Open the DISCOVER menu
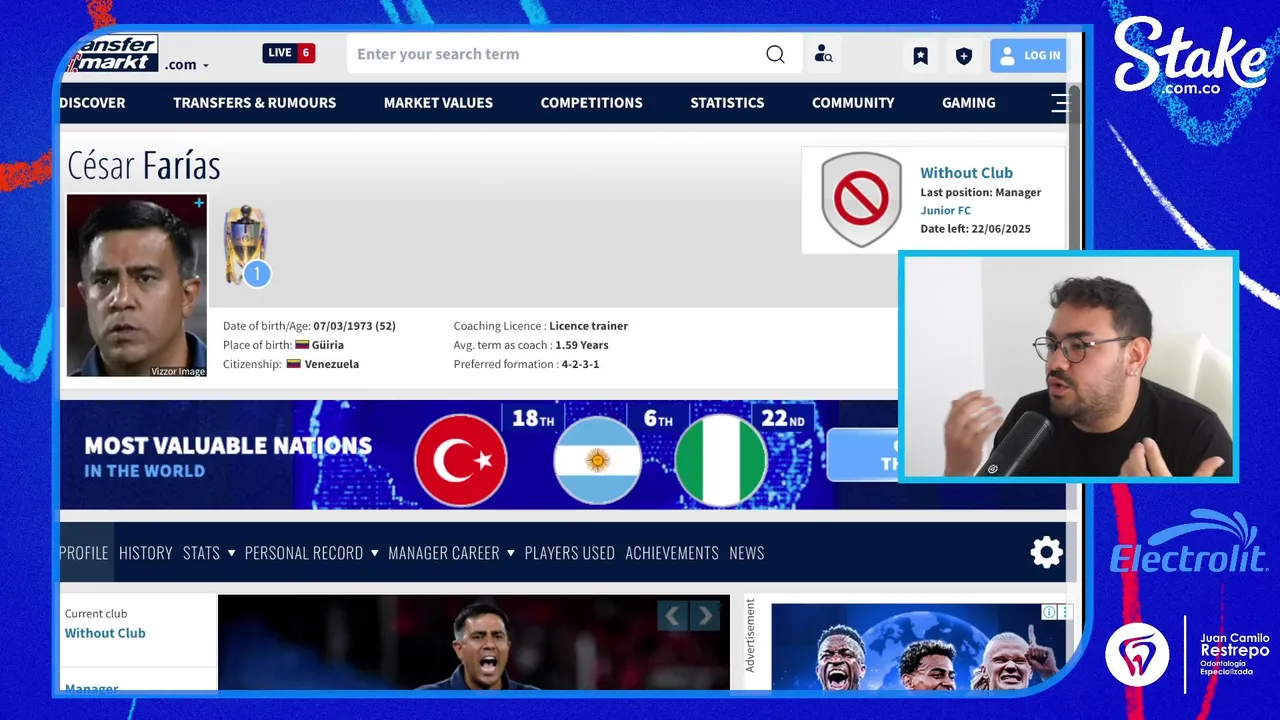The width and height of the screenshot is (1280, 720). coord(93,102)
